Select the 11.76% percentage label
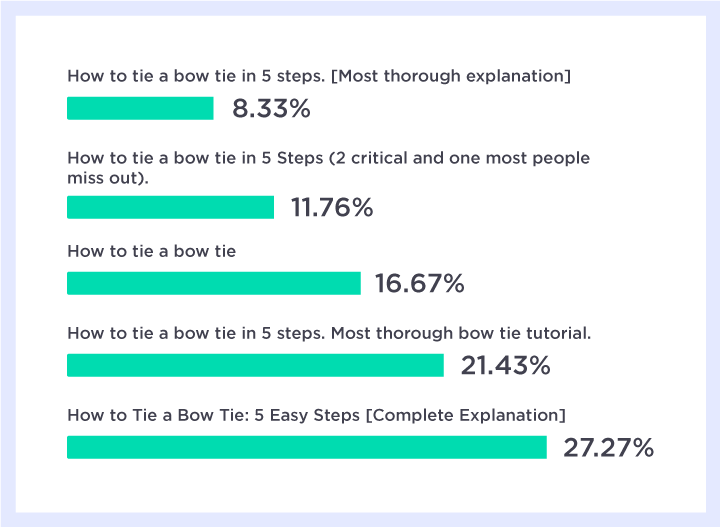720x527 pixels. pyautogui.click(x=332, y=207)
